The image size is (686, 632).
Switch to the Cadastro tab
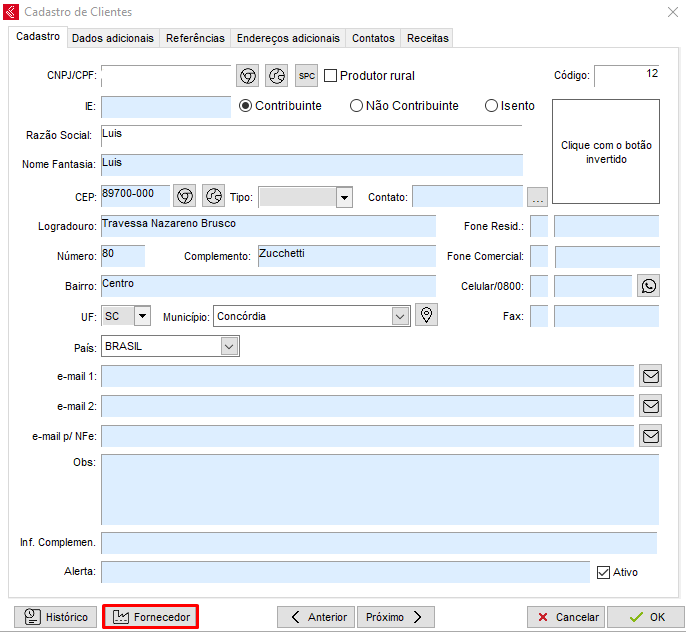click(38, 36)
